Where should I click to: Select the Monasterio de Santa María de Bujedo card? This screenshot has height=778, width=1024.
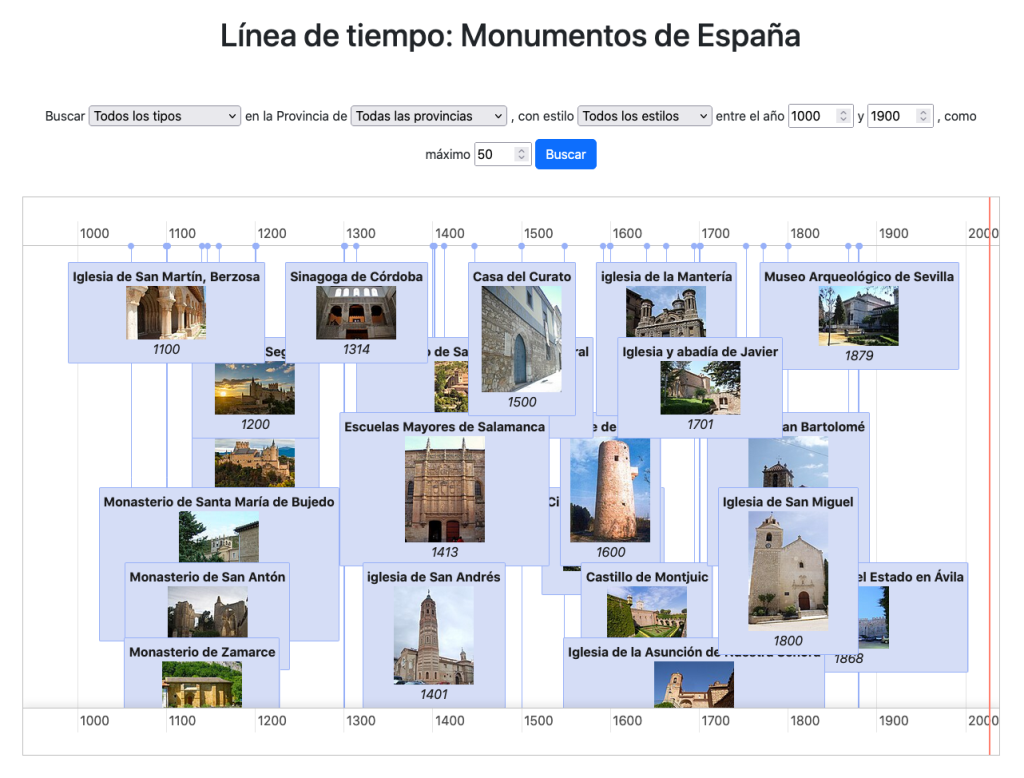pos(218,501)
